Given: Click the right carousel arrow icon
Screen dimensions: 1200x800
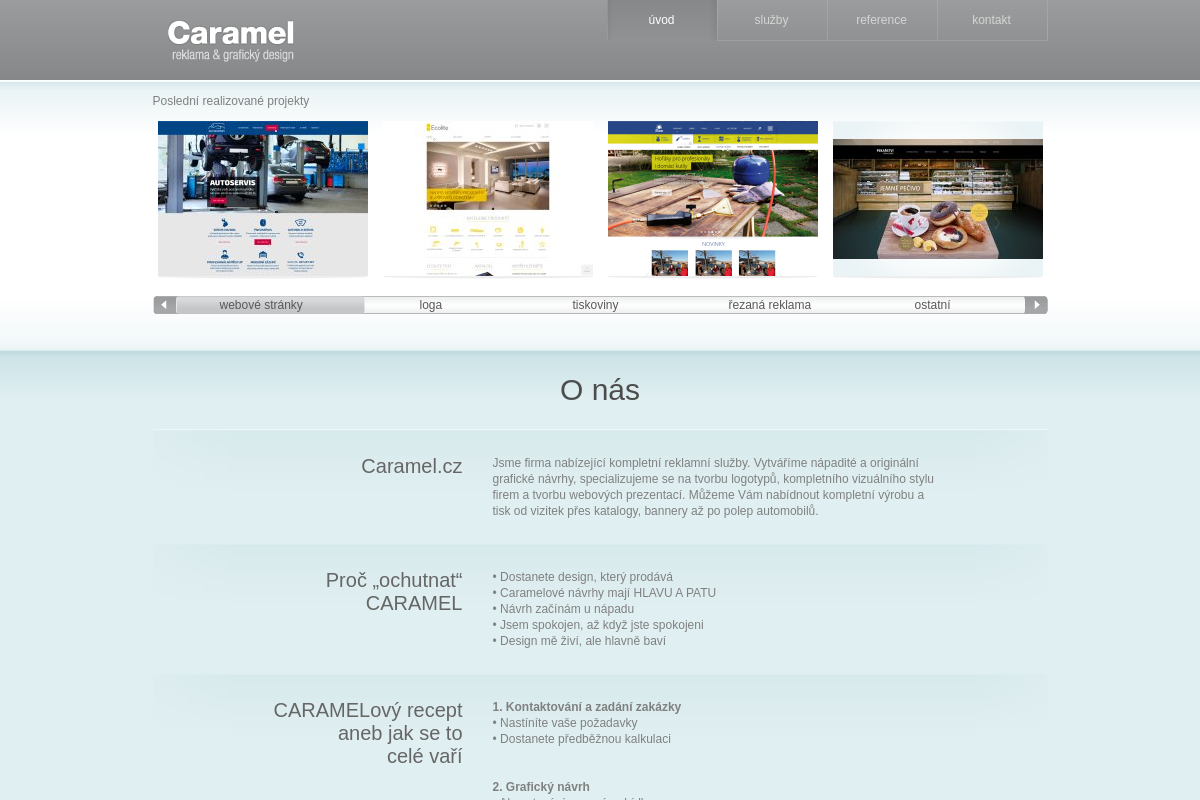Looking at the screenshot, I should pyautogui.click(x=1036, y=305).
